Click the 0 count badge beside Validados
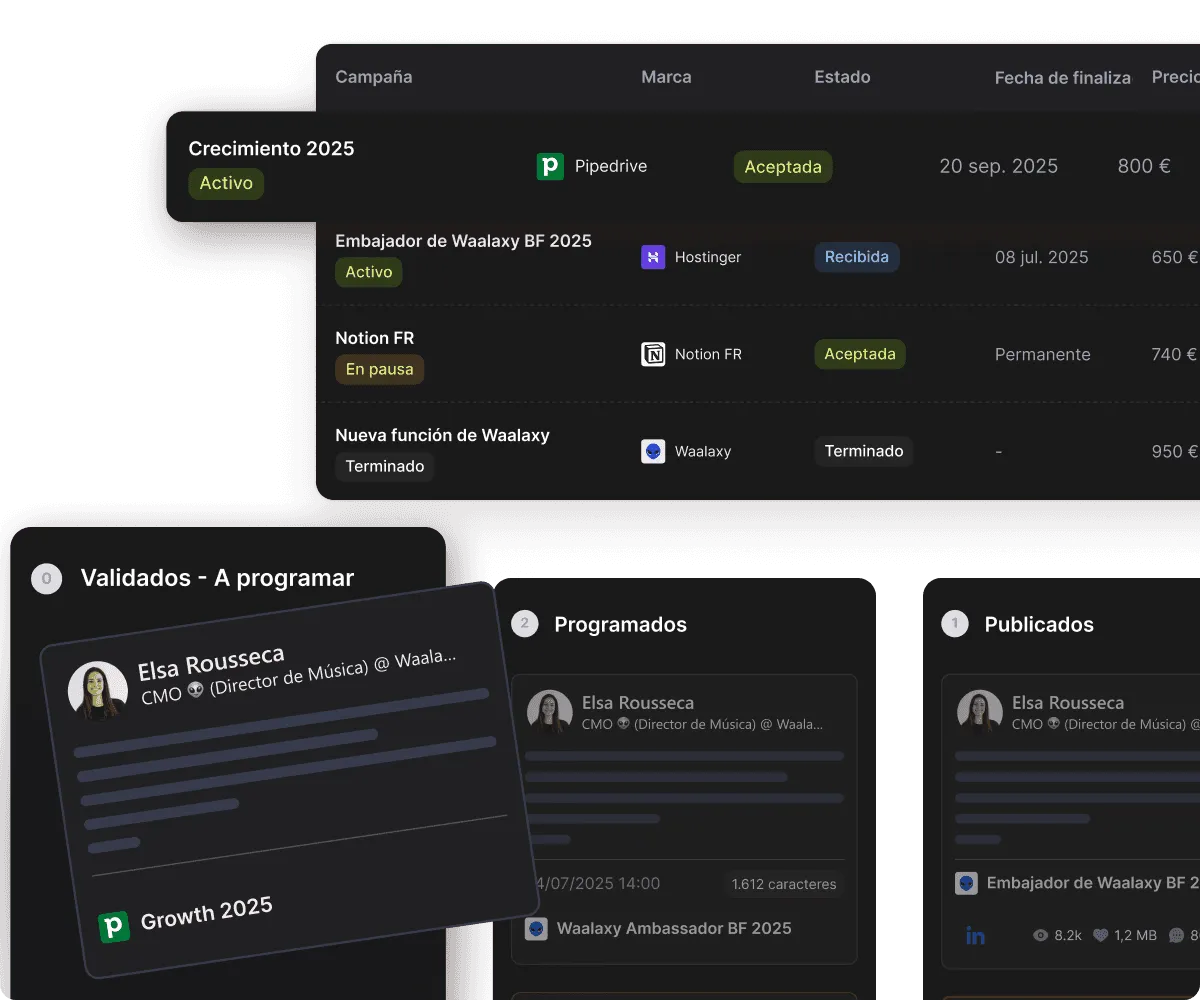Screen dimensions: 1200x1000 pyautogui.click(x=46, y=578)
